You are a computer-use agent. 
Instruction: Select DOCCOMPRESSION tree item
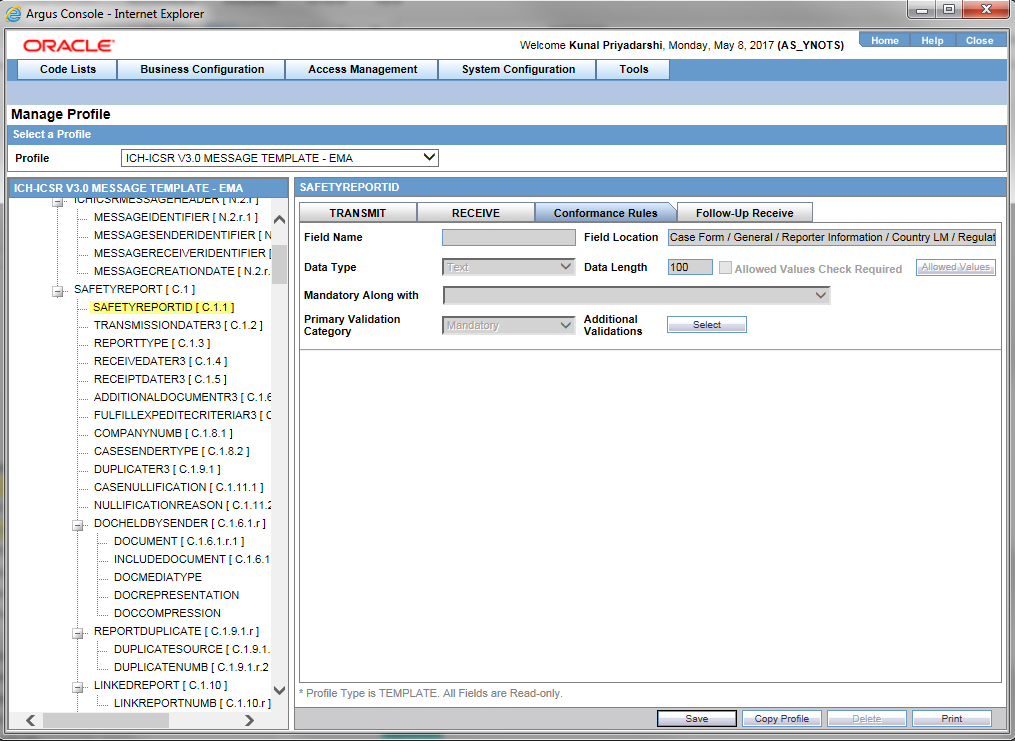[x=167, y=614]
